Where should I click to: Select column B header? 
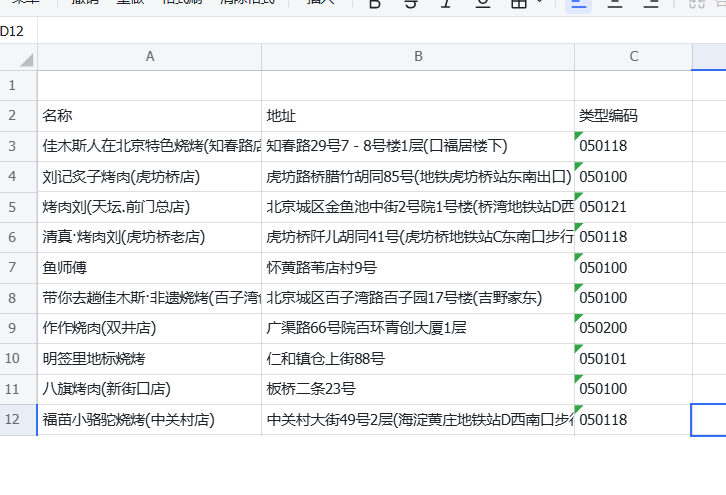(x=418, y=57)
